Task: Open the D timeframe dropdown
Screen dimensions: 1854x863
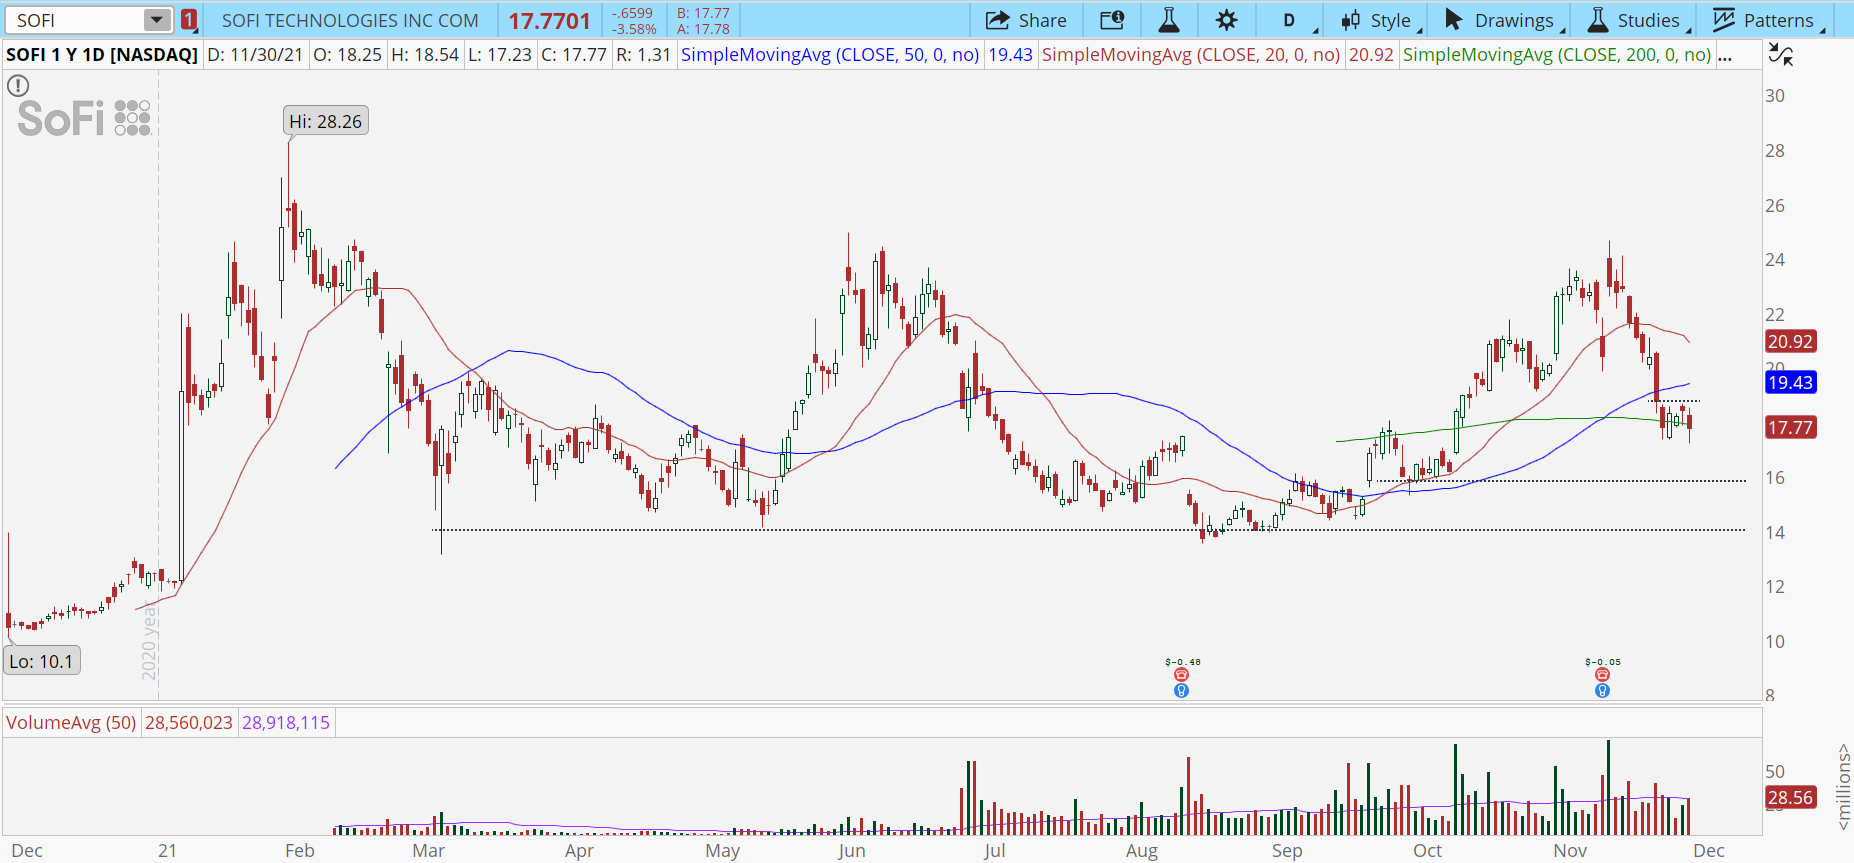Action: click(x=1290, y=20)
